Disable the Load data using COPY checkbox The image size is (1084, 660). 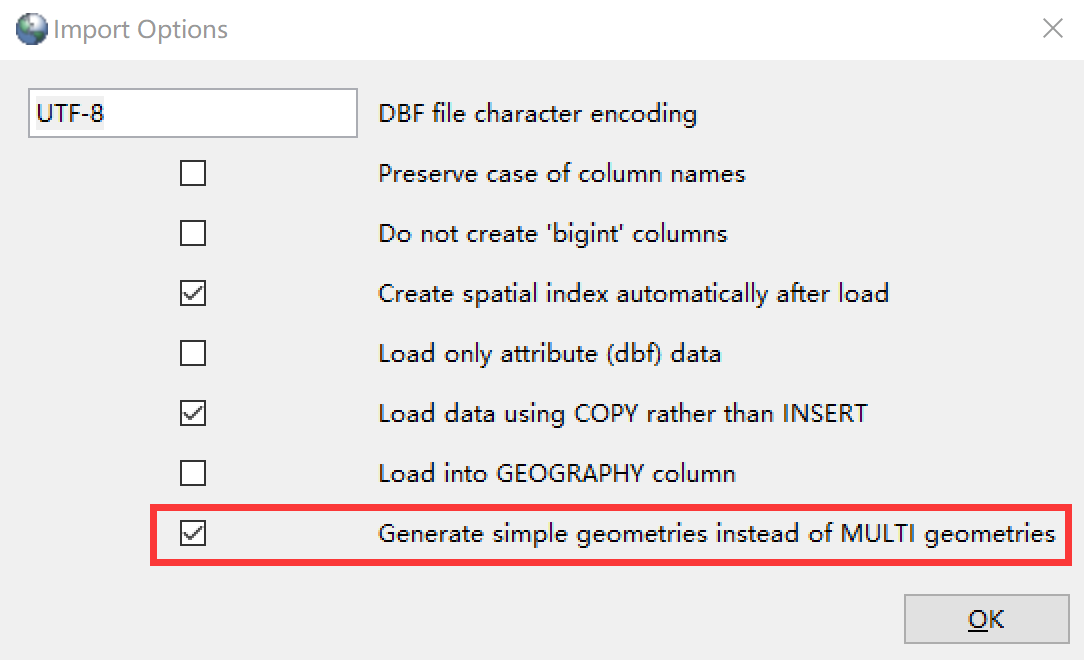pos(193,413)
